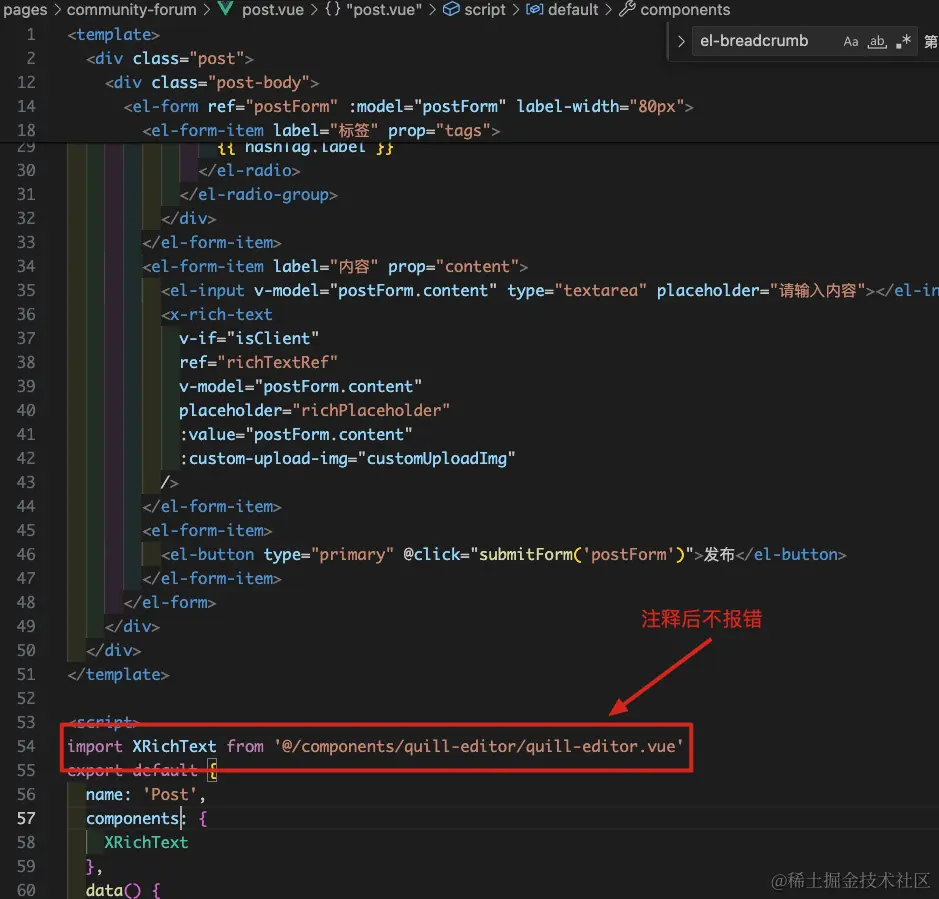
Task: Click sticky line el-form ref="postForm"
Action: click(x=408, y=107)
